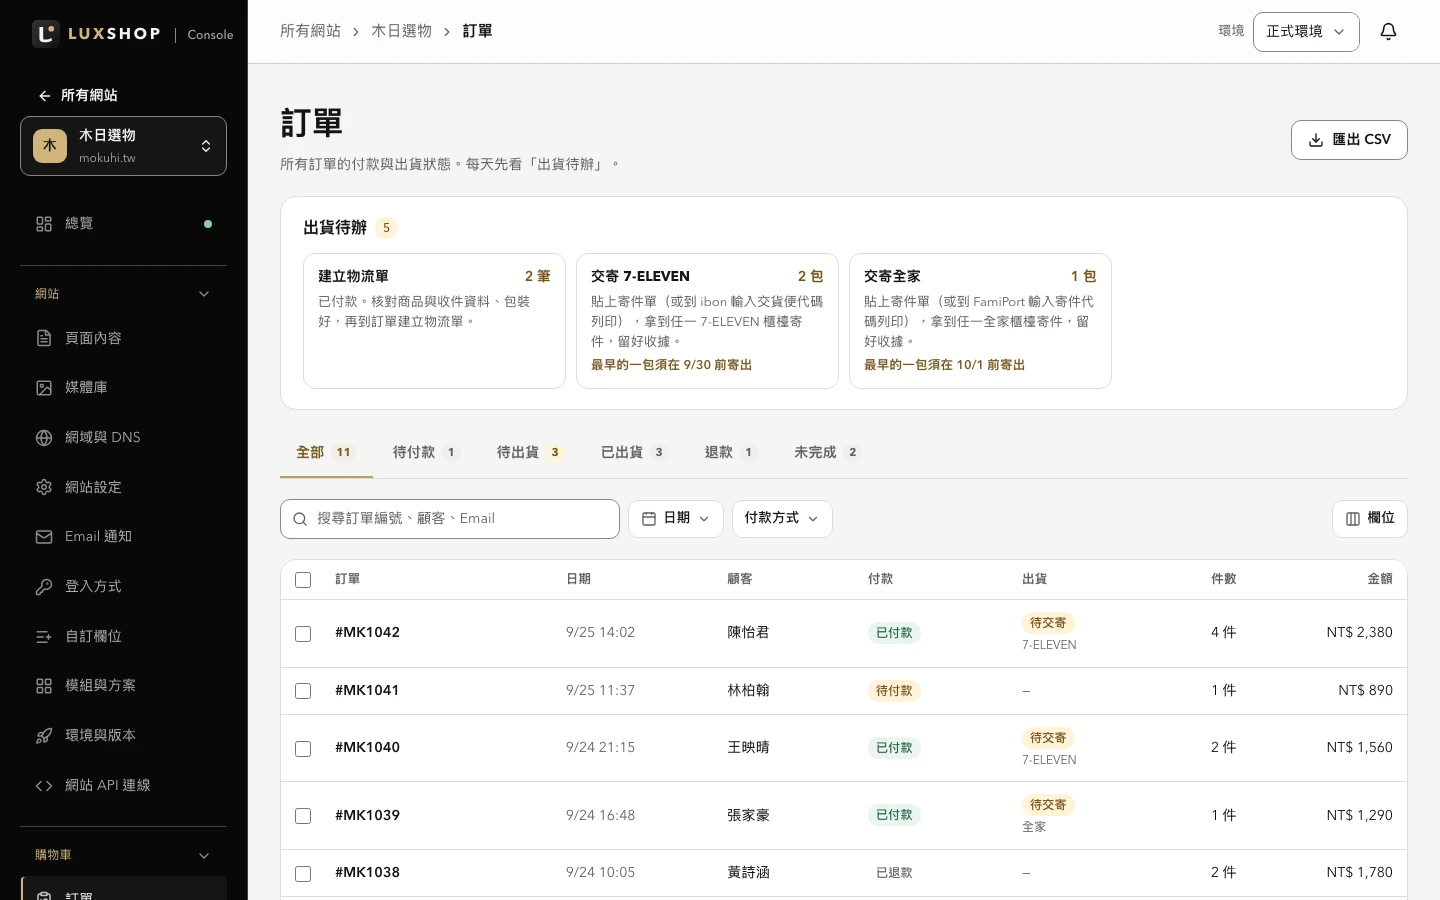Toggle the select-all orders checkbox

tap(303, 580)
